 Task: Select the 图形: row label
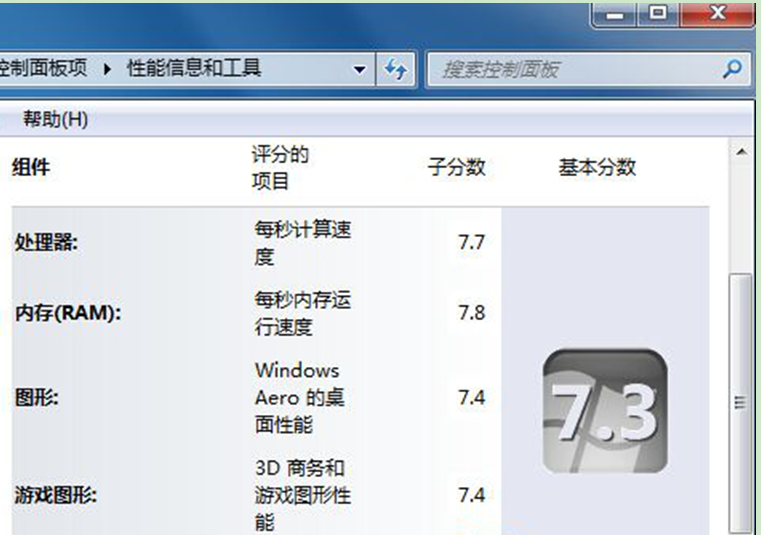click(36, 398)
